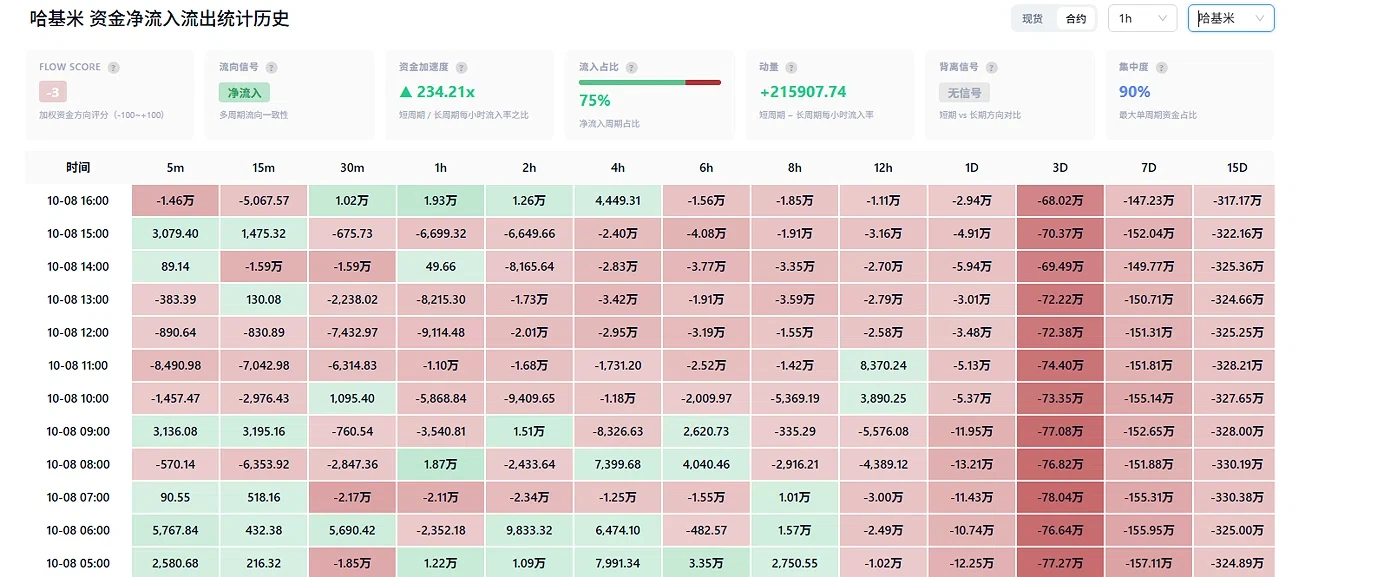
Task: Click the help icon next to 集中度
Action: 1161,68
